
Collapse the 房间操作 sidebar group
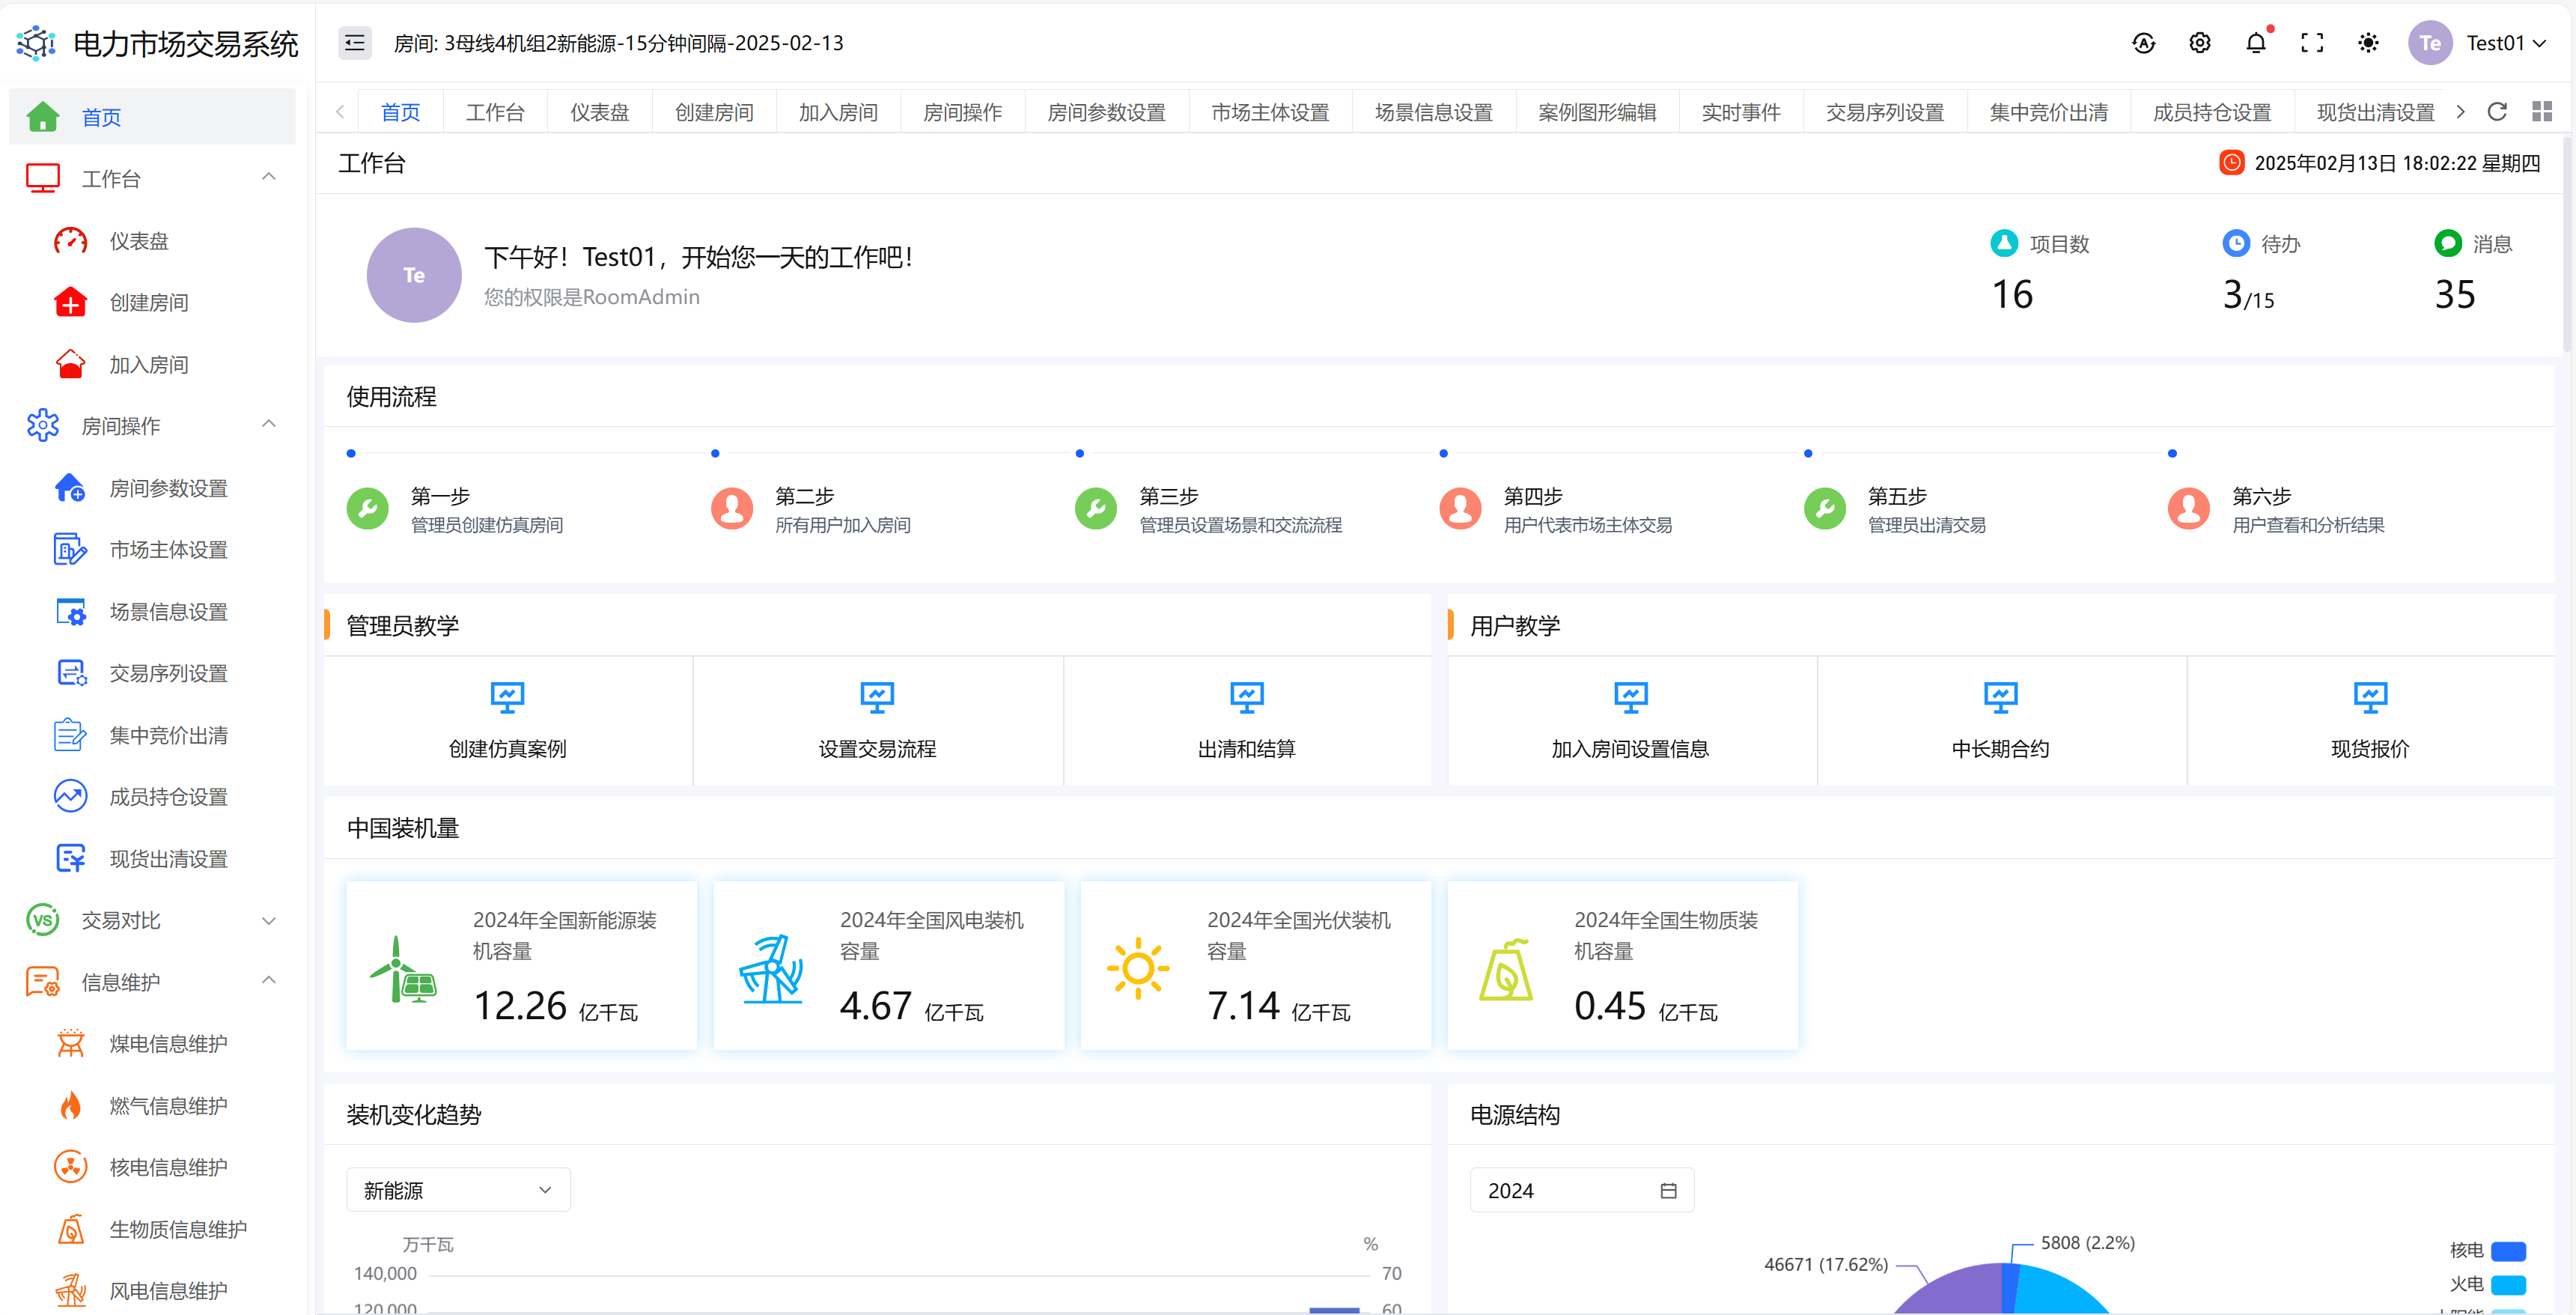pos(268,425)
